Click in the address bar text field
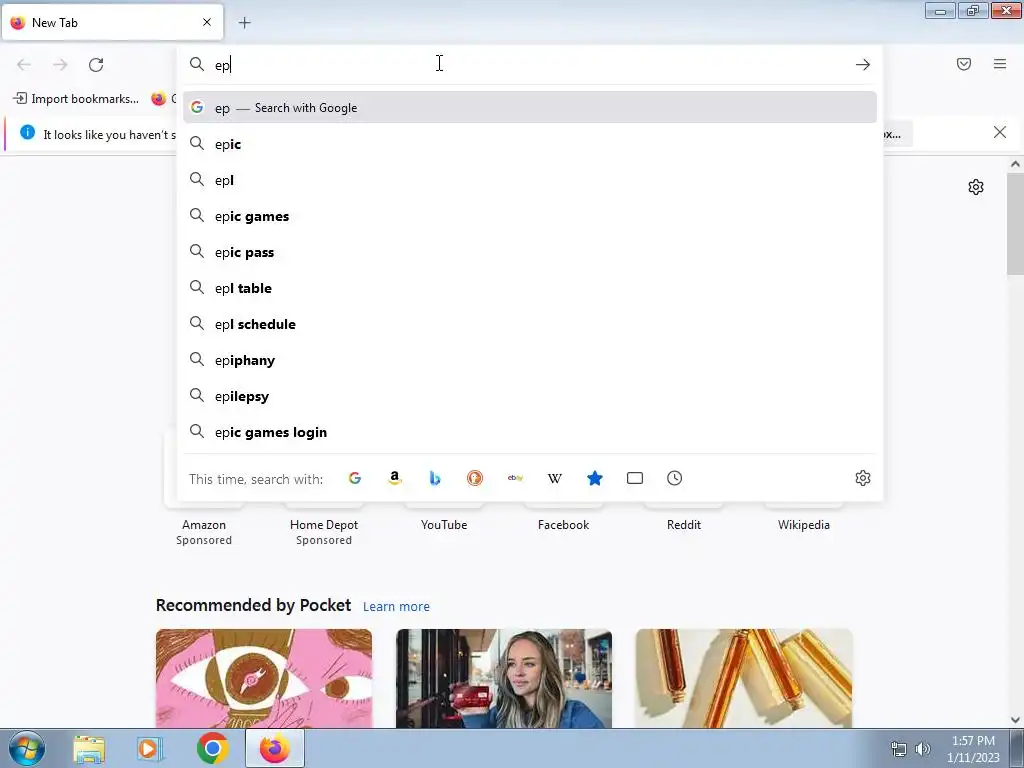The width and height of the screenshot is (1024, 768). [529, 65]
